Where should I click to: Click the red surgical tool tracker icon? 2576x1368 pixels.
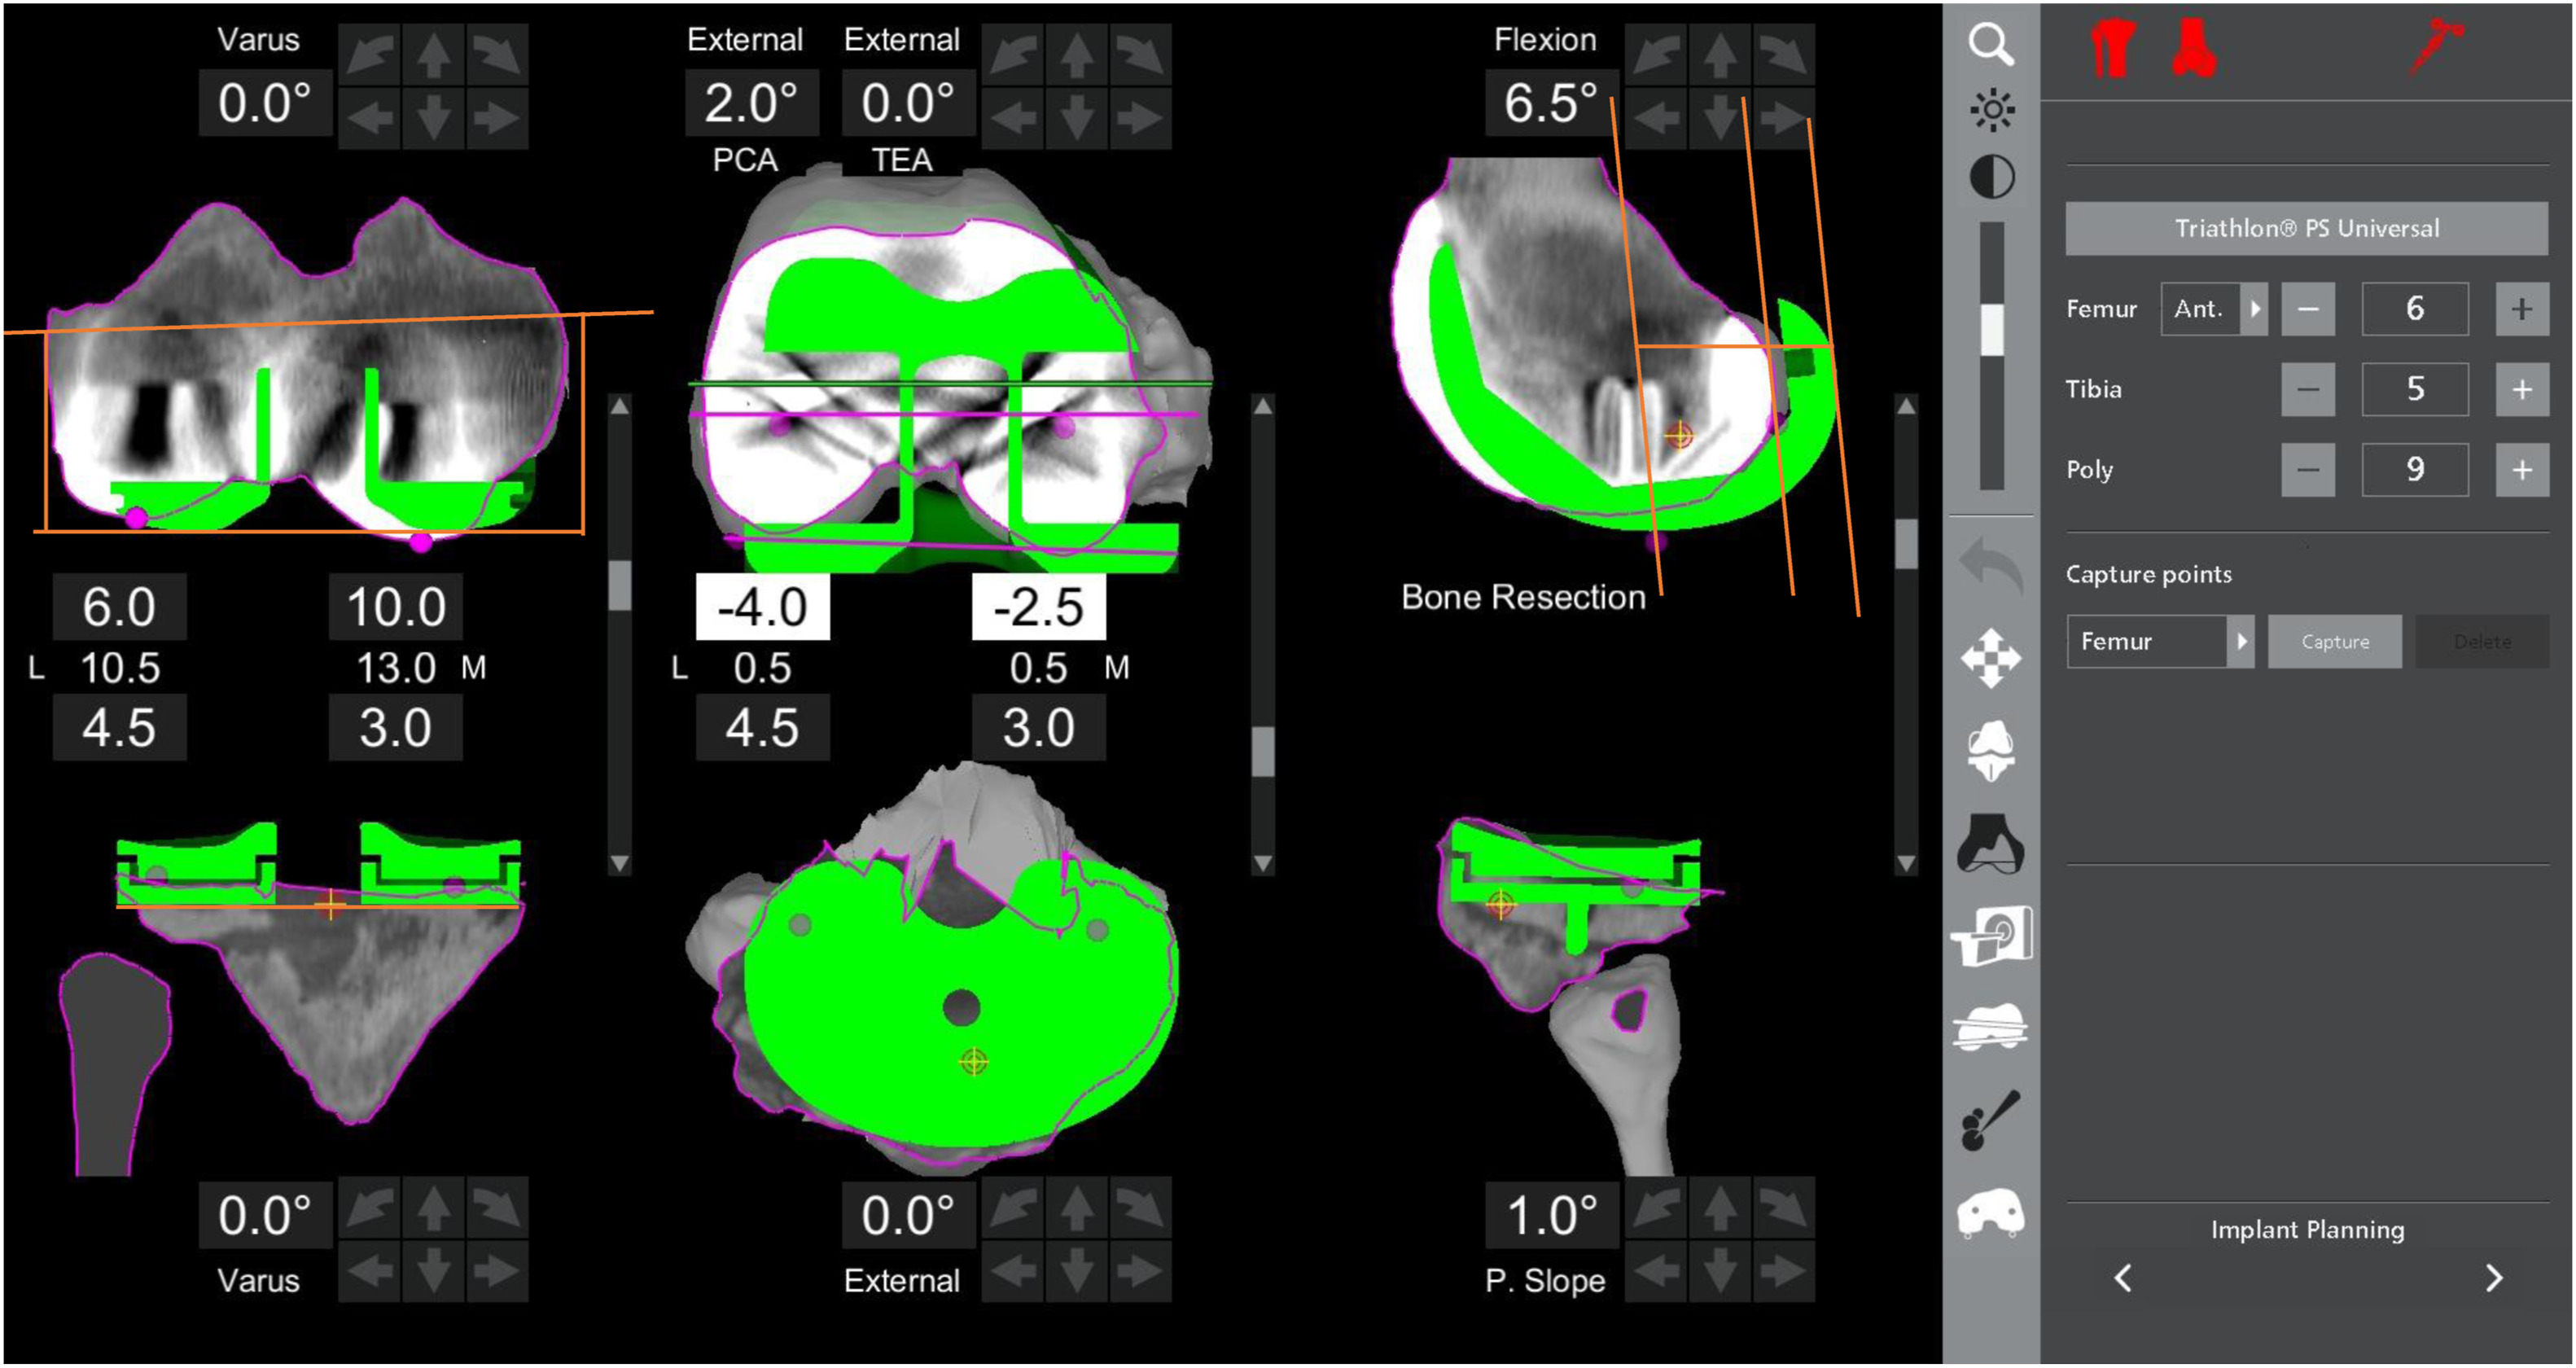pyautogui.click(x=2435, y=47)
